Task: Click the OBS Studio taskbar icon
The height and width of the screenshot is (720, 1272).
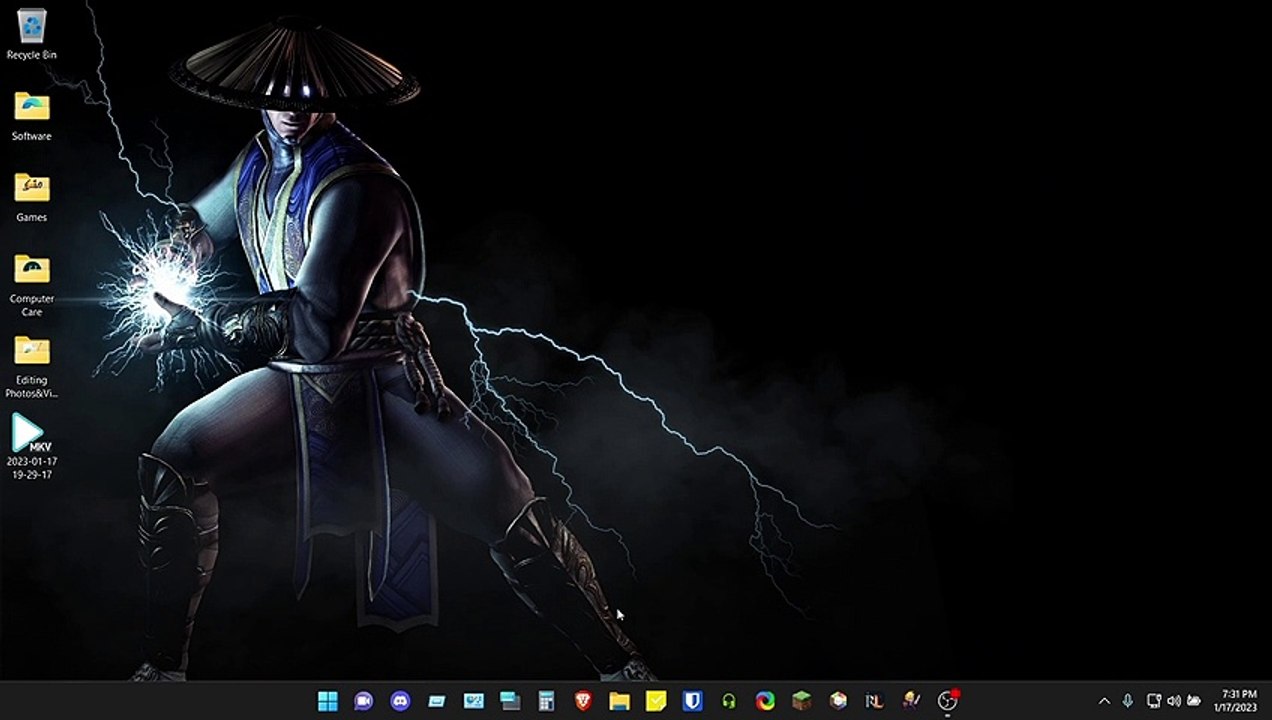Action: pos(947,701)
